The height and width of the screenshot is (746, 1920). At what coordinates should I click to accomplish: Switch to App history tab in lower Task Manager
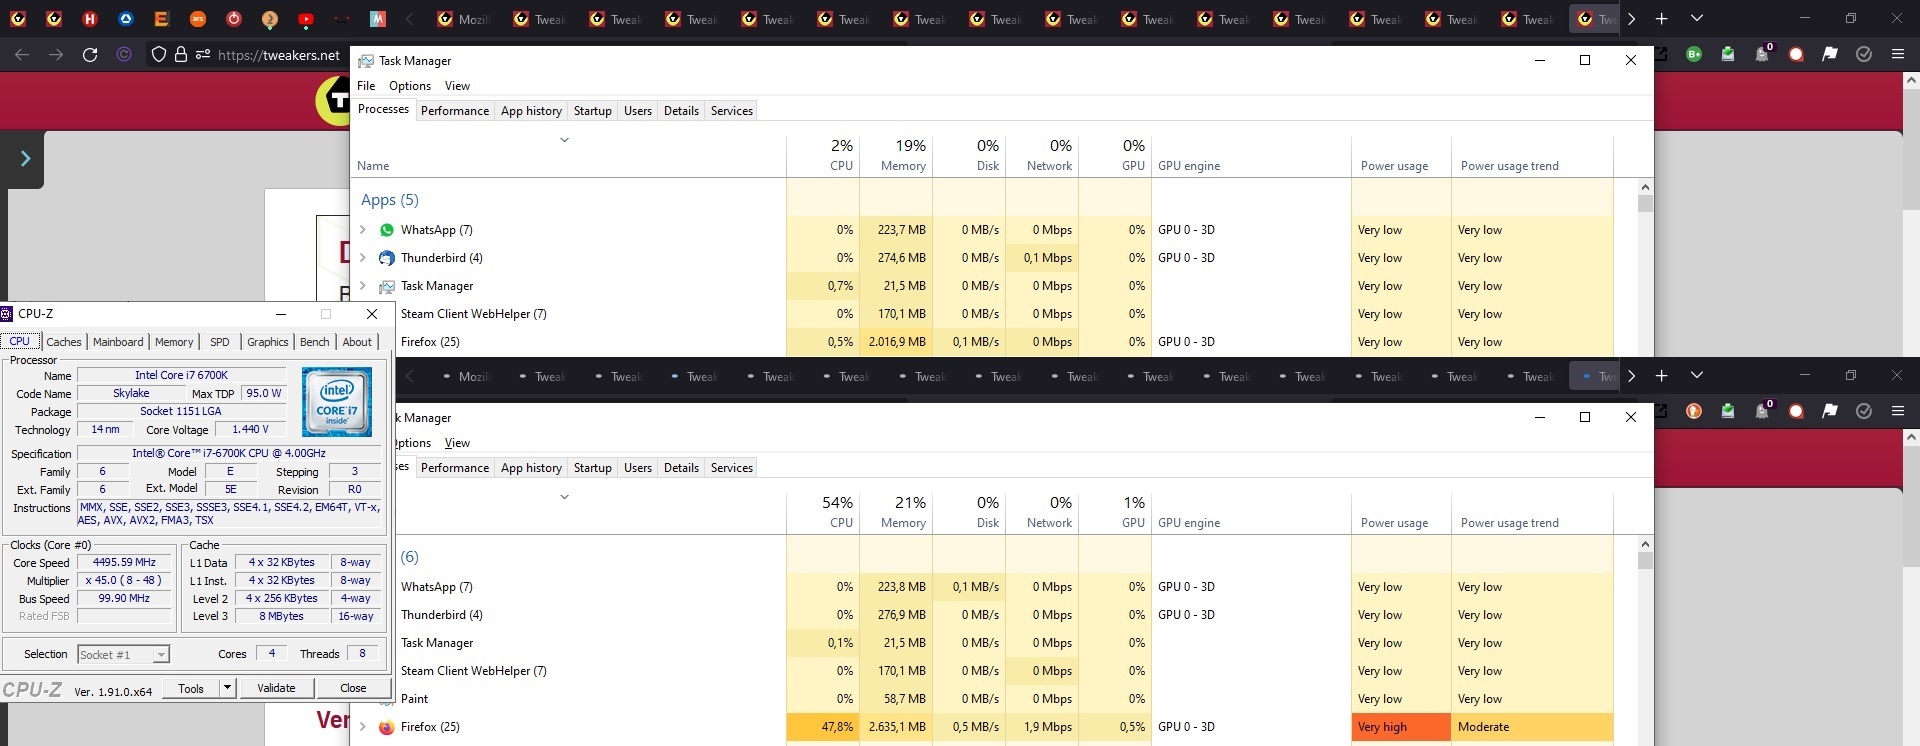point(531,468)
